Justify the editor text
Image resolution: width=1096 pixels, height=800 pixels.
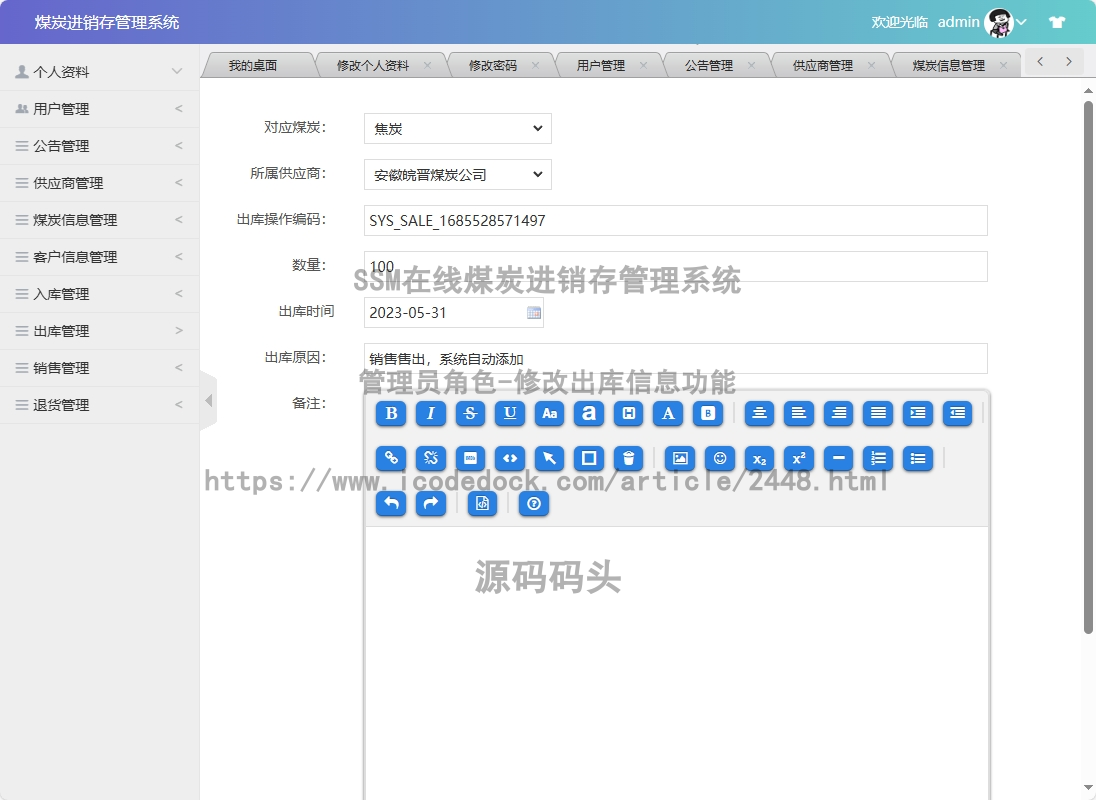point(878,414)
